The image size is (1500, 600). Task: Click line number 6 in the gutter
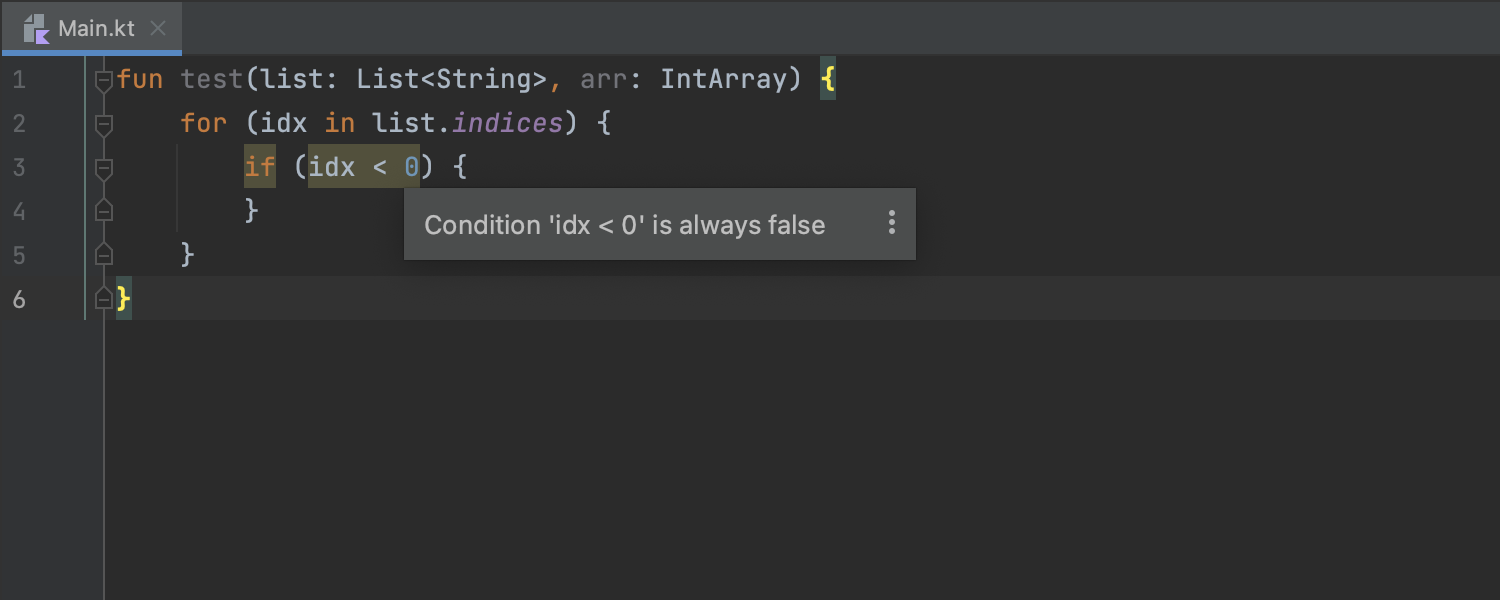coord(19,299)
